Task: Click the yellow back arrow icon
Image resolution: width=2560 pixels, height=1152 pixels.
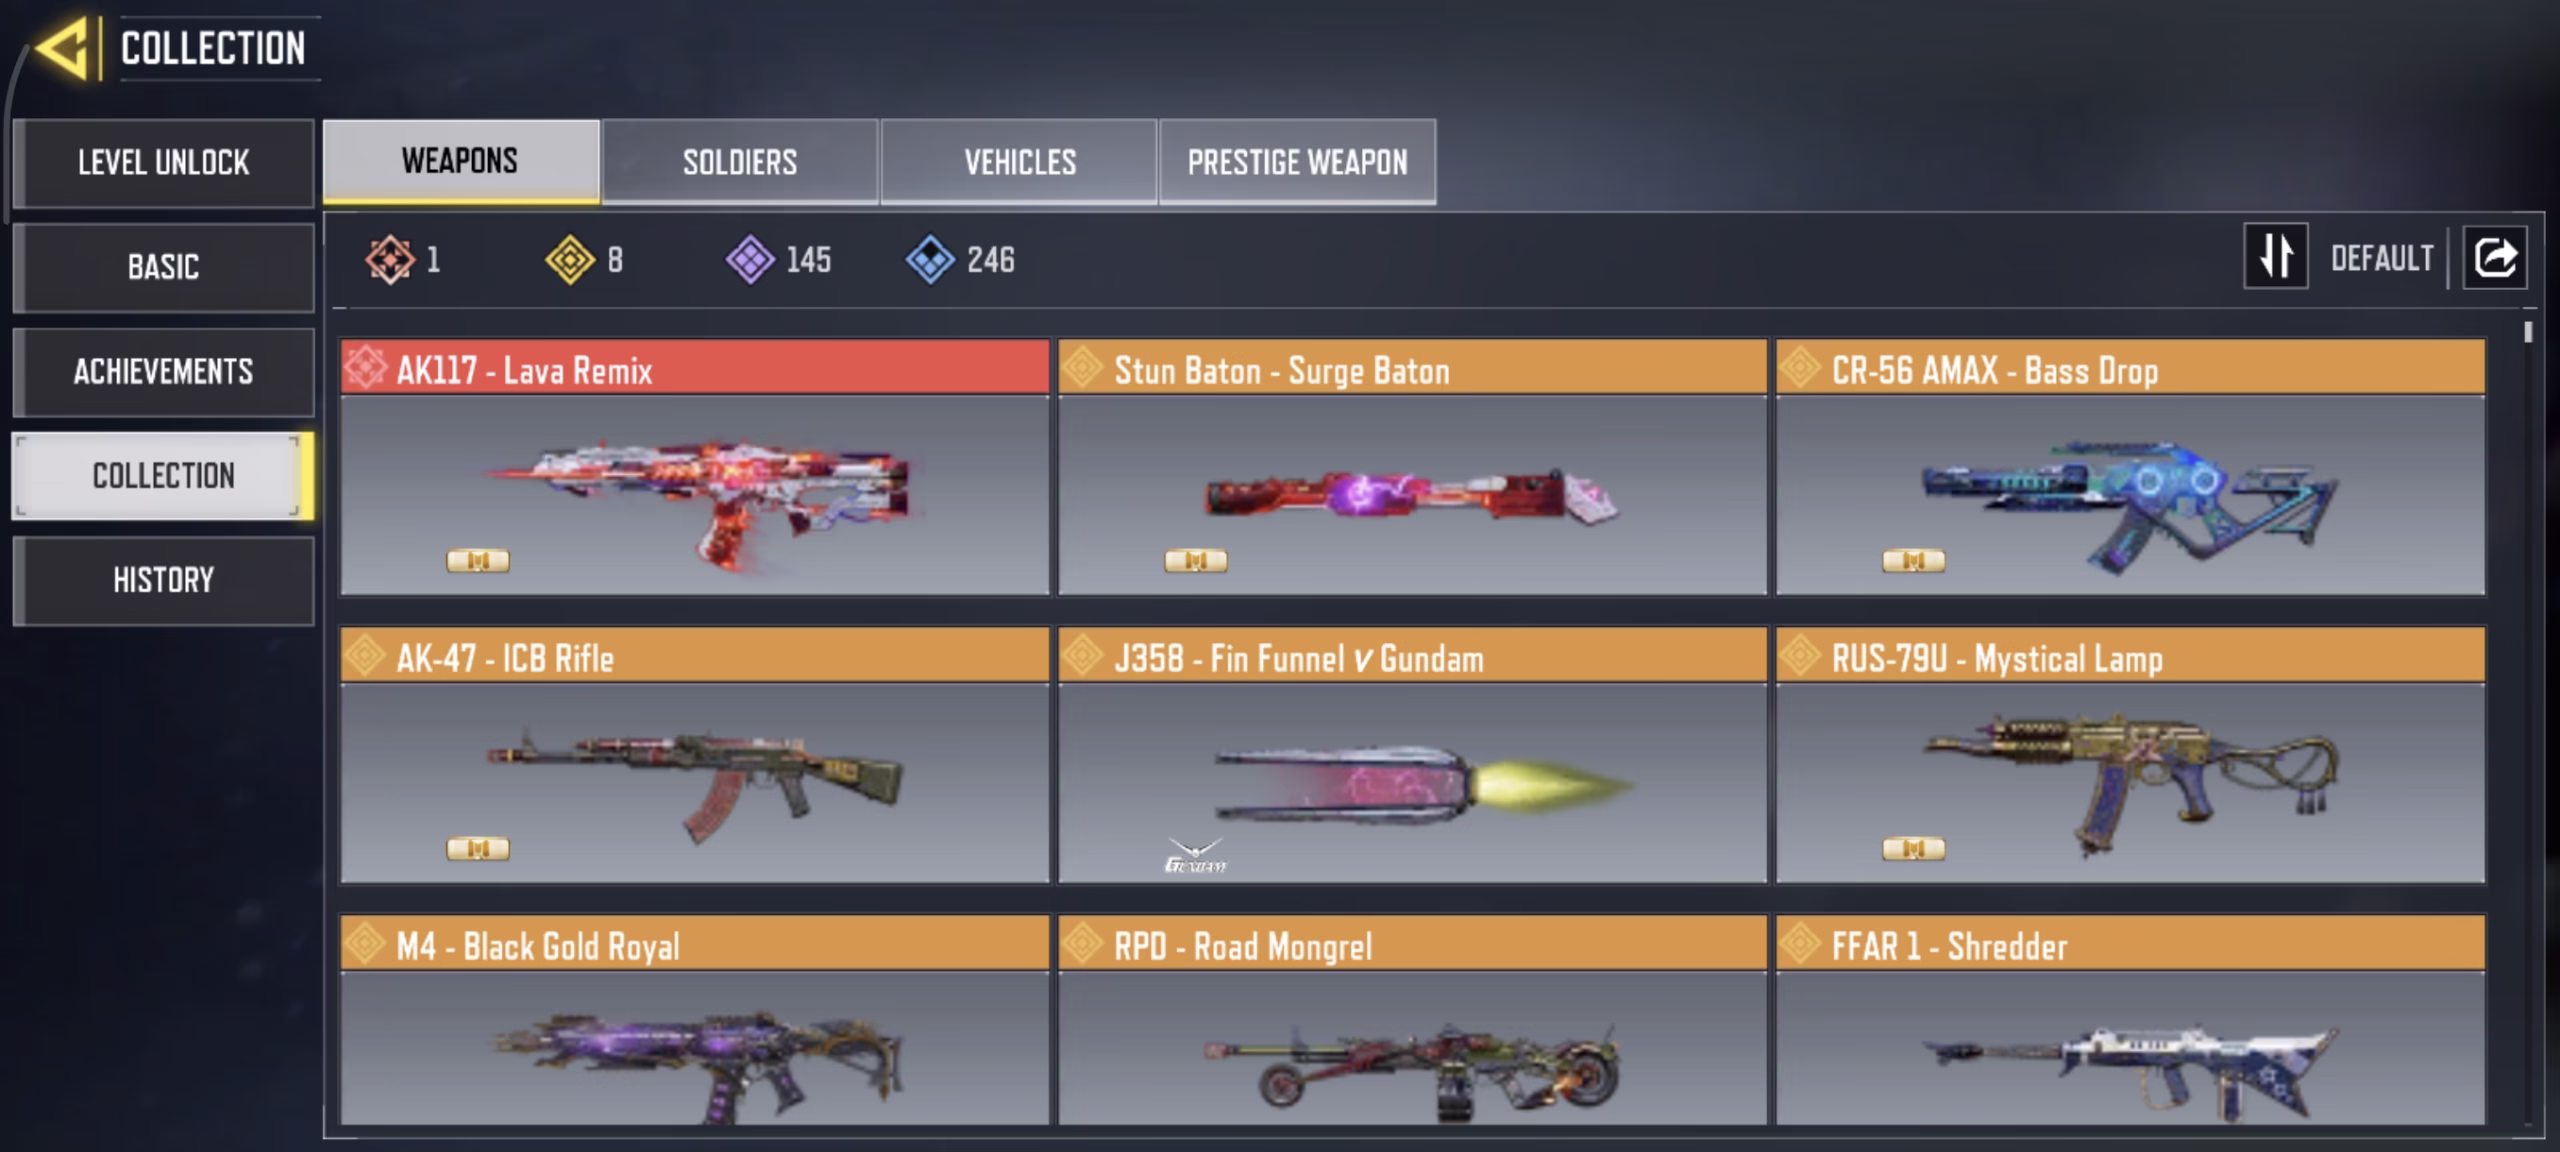Action: point(63,49)
